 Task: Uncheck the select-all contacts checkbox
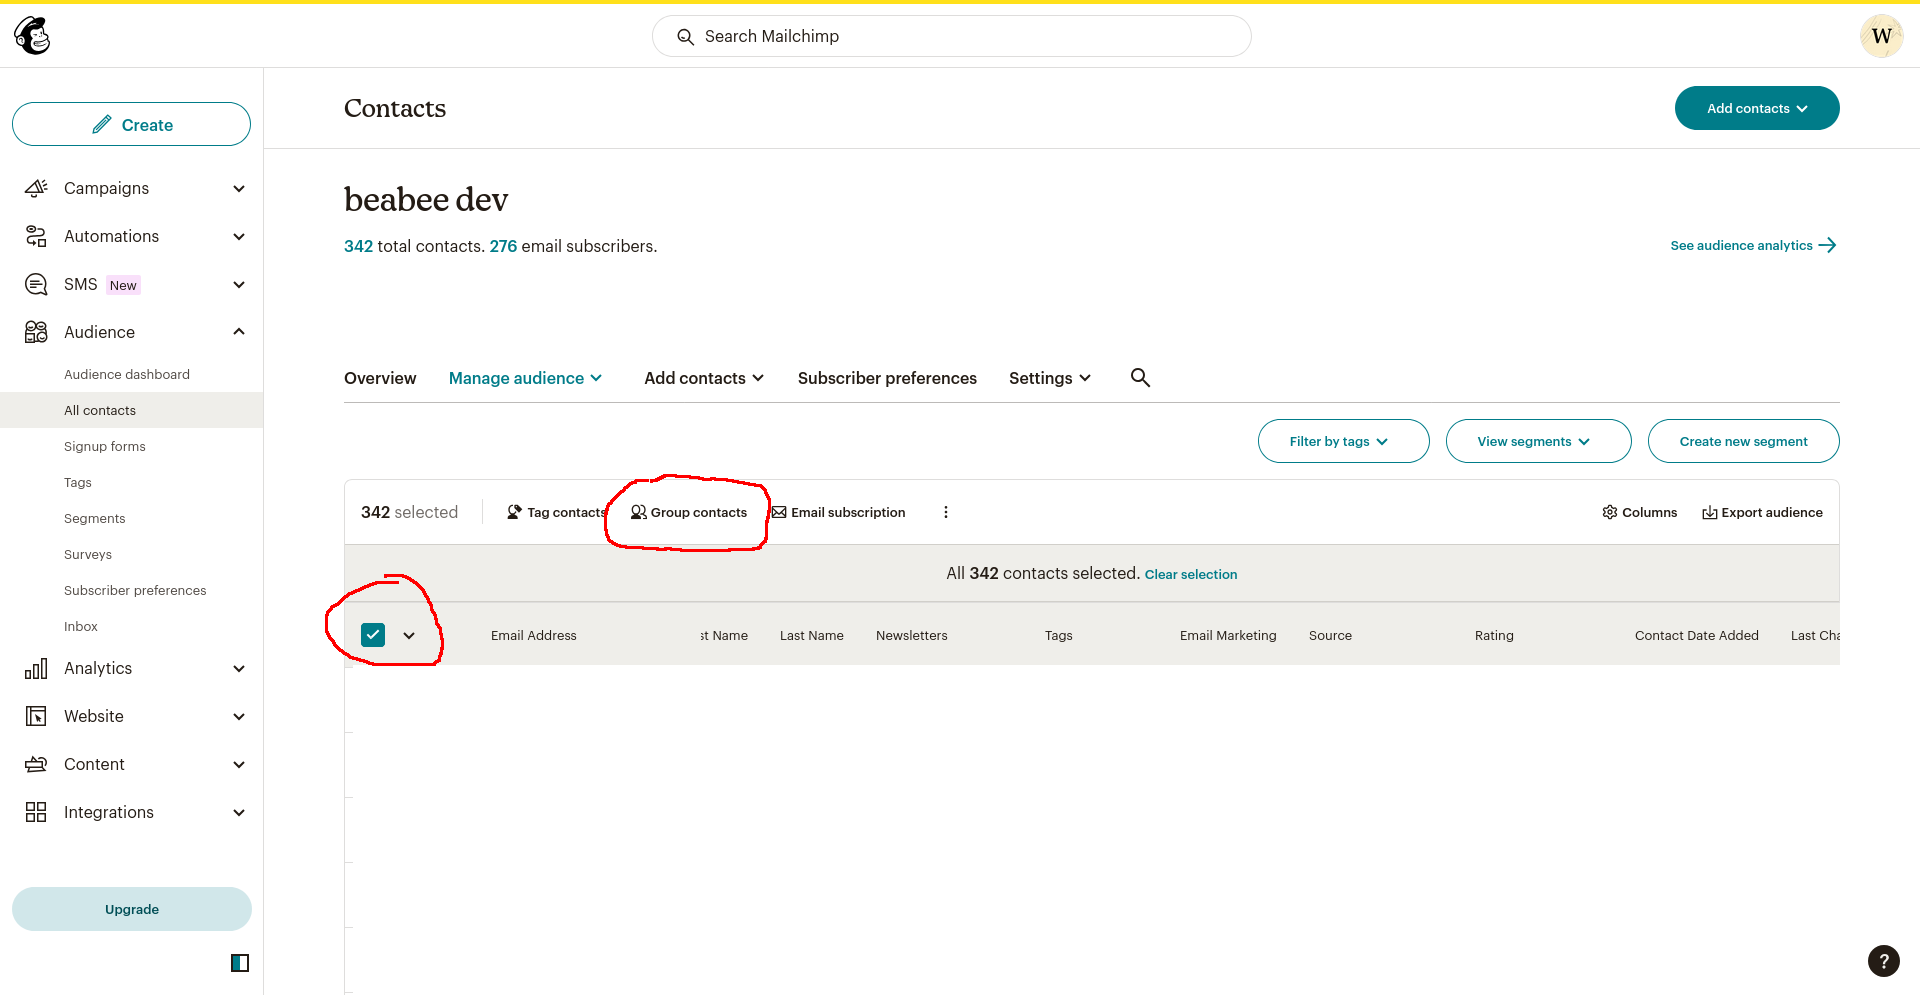[x=373, y=635]
